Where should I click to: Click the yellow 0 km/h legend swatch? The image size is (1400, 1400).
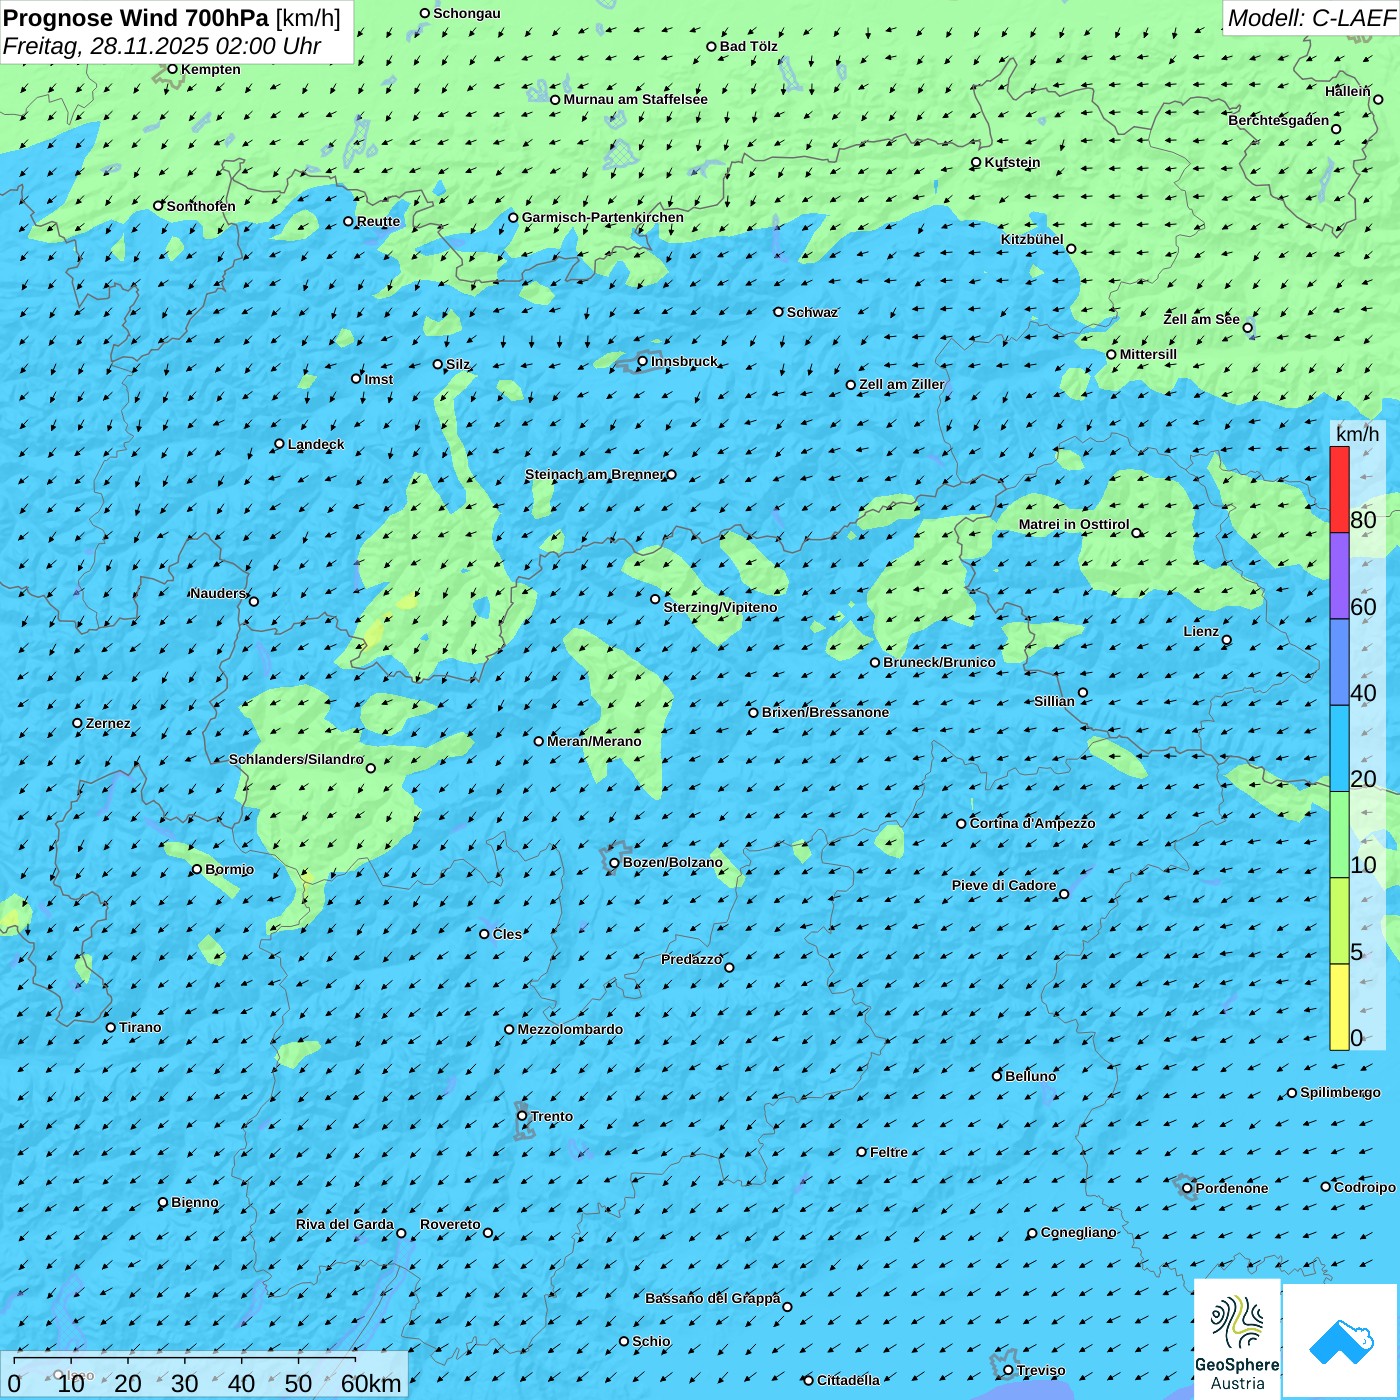(x=1339, y=1007)
